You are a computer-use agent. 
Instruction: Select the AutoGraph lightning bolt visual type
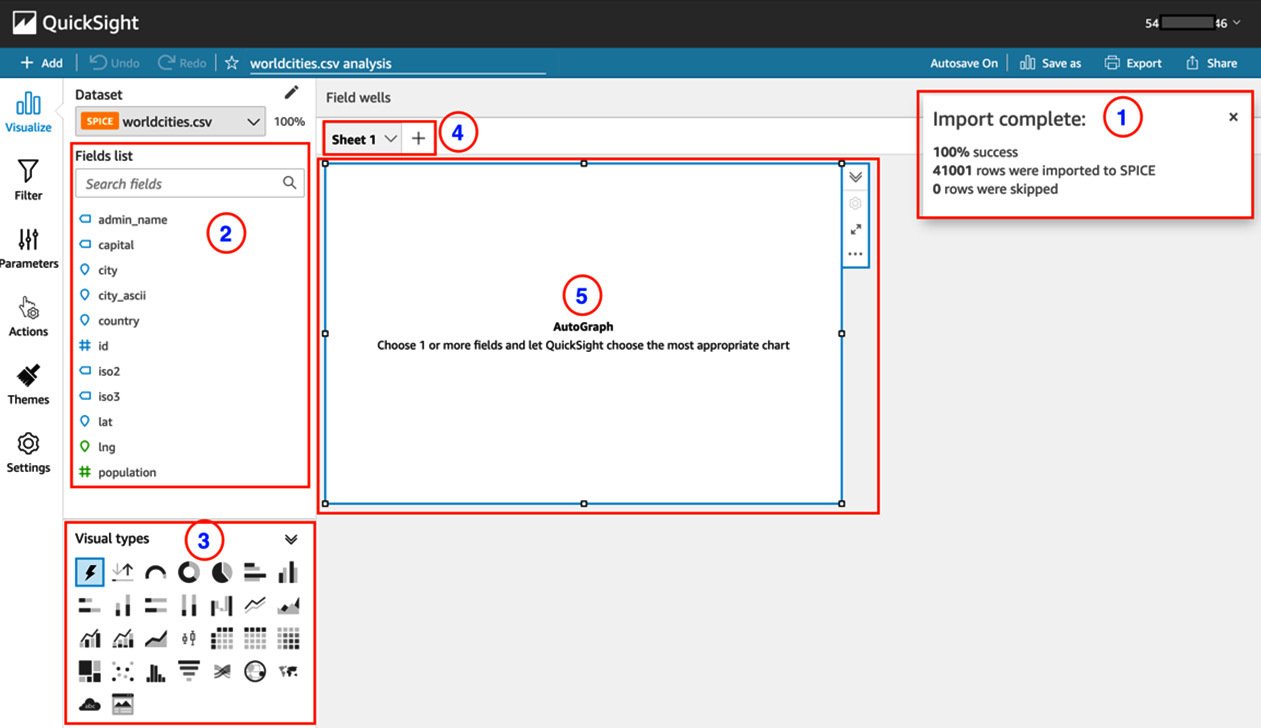click(x=90, y=572)
